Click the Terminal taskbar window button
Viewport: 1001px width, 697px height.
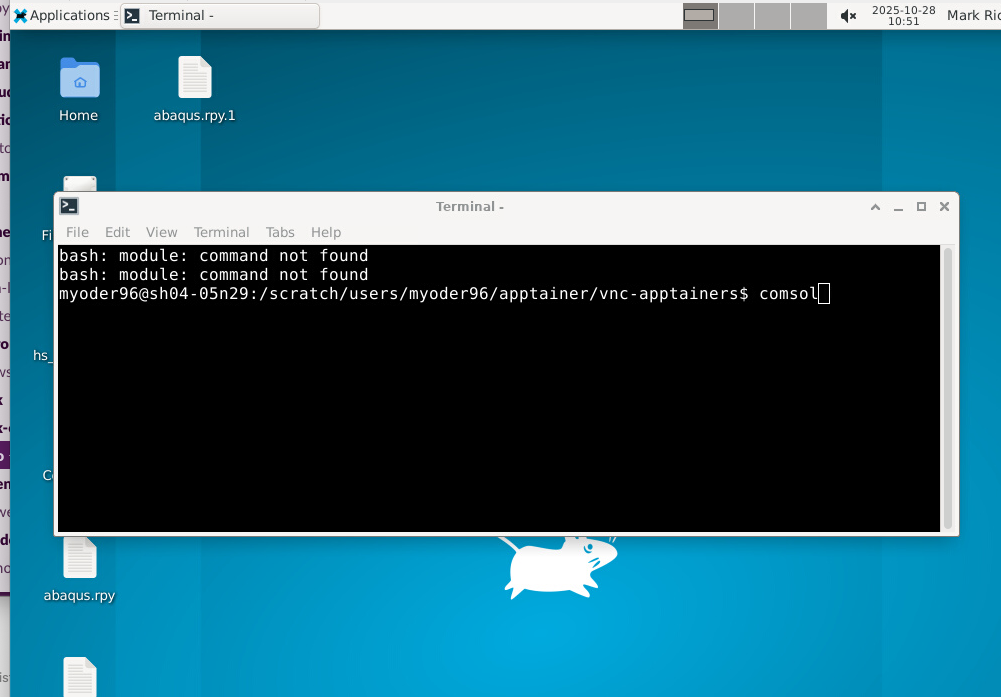click(219, 15)
